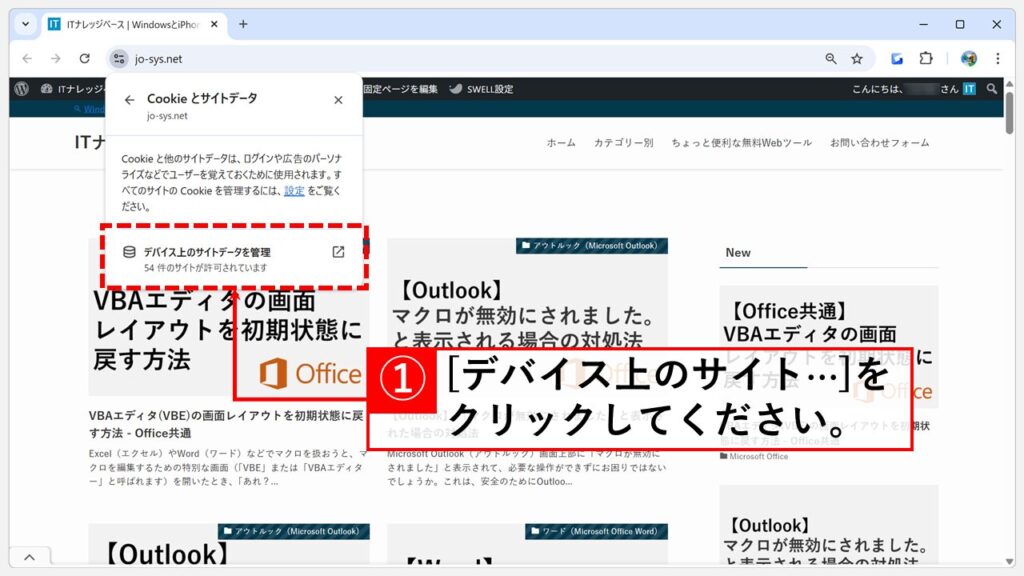The height and width of the screenshot is (576, 1024).
Task: Open ちょっと便利な無料Webツール menu item
Action: (741, 142)
